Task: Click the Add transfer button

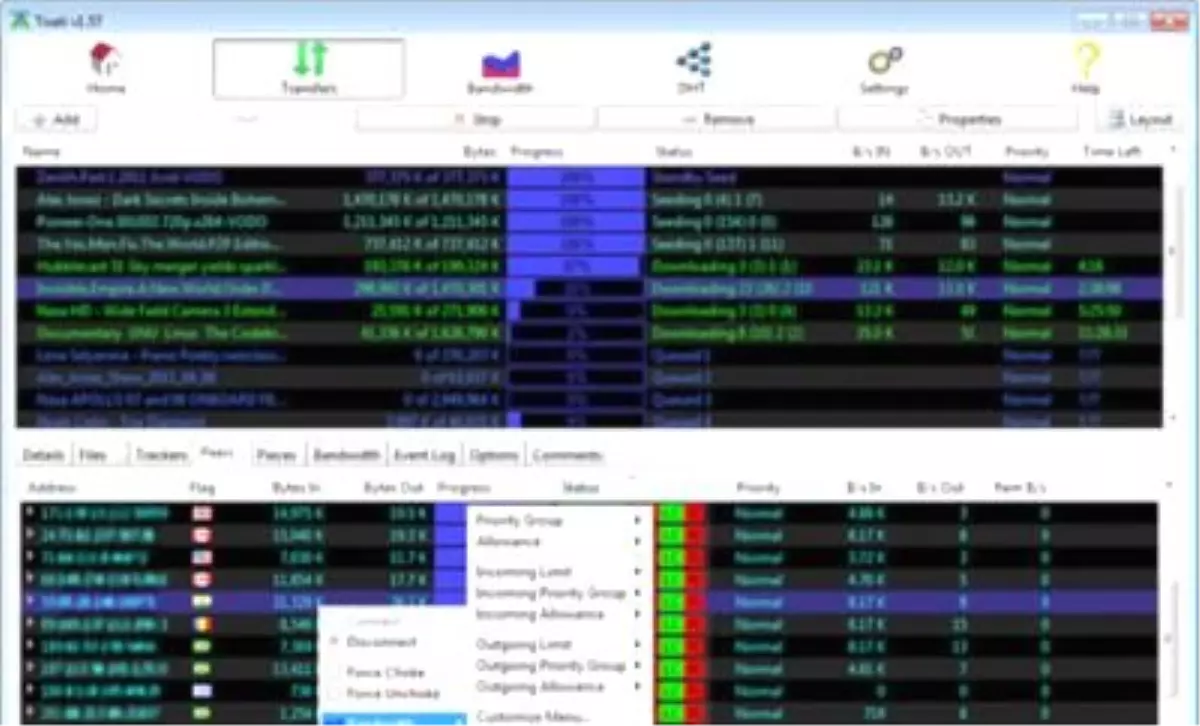Action: pos(56,120)
